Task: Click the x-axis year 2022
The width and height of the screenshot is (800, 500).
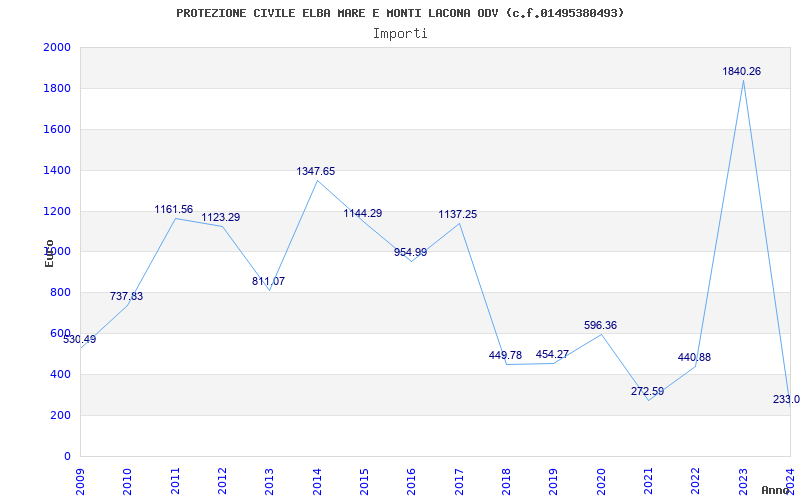Action: 696,482
